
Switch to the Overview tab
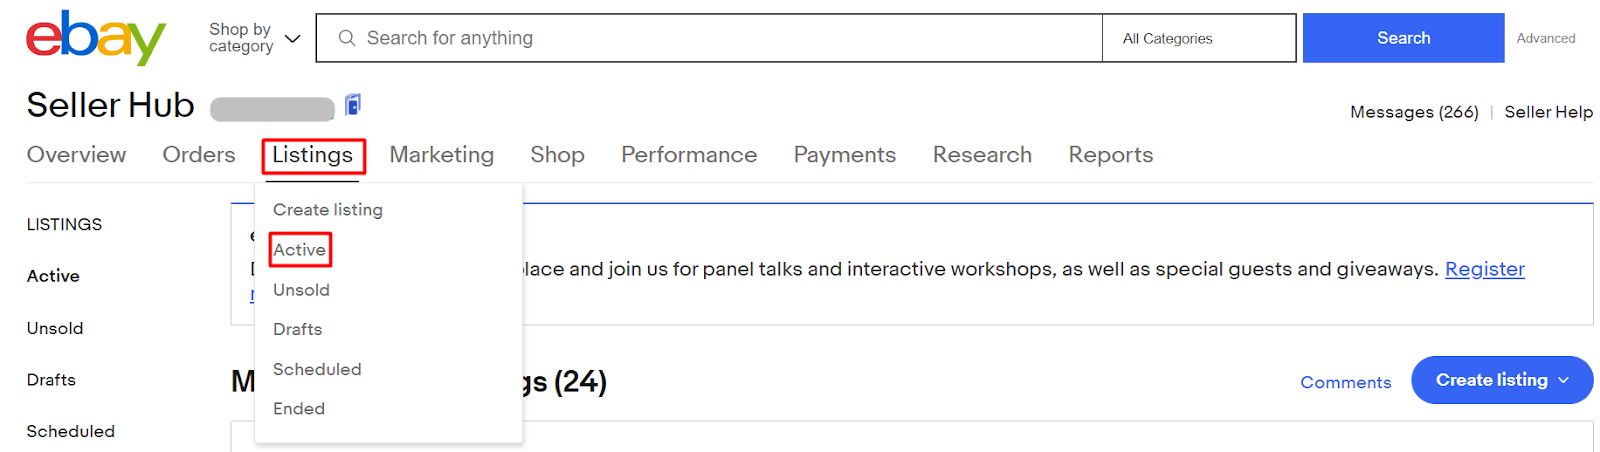(x=76, y=155)
